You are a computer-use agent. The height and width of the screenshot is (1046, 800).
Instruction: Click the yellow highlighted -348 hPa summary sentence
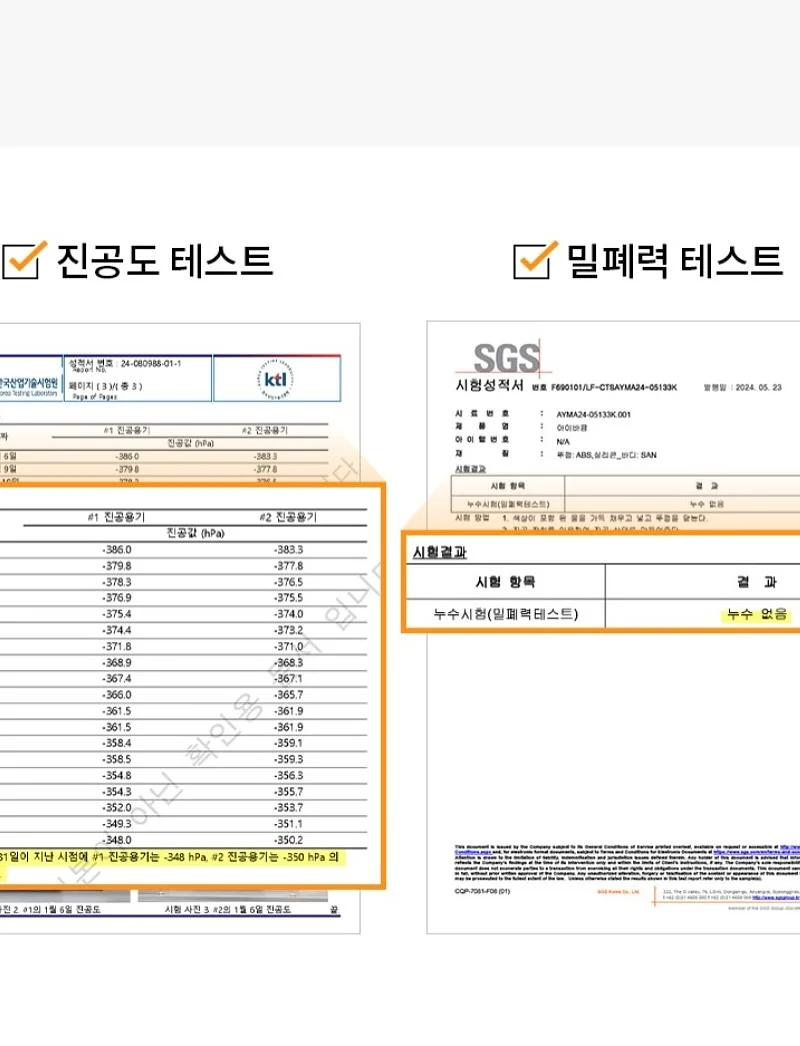click(x=173, y=857)
